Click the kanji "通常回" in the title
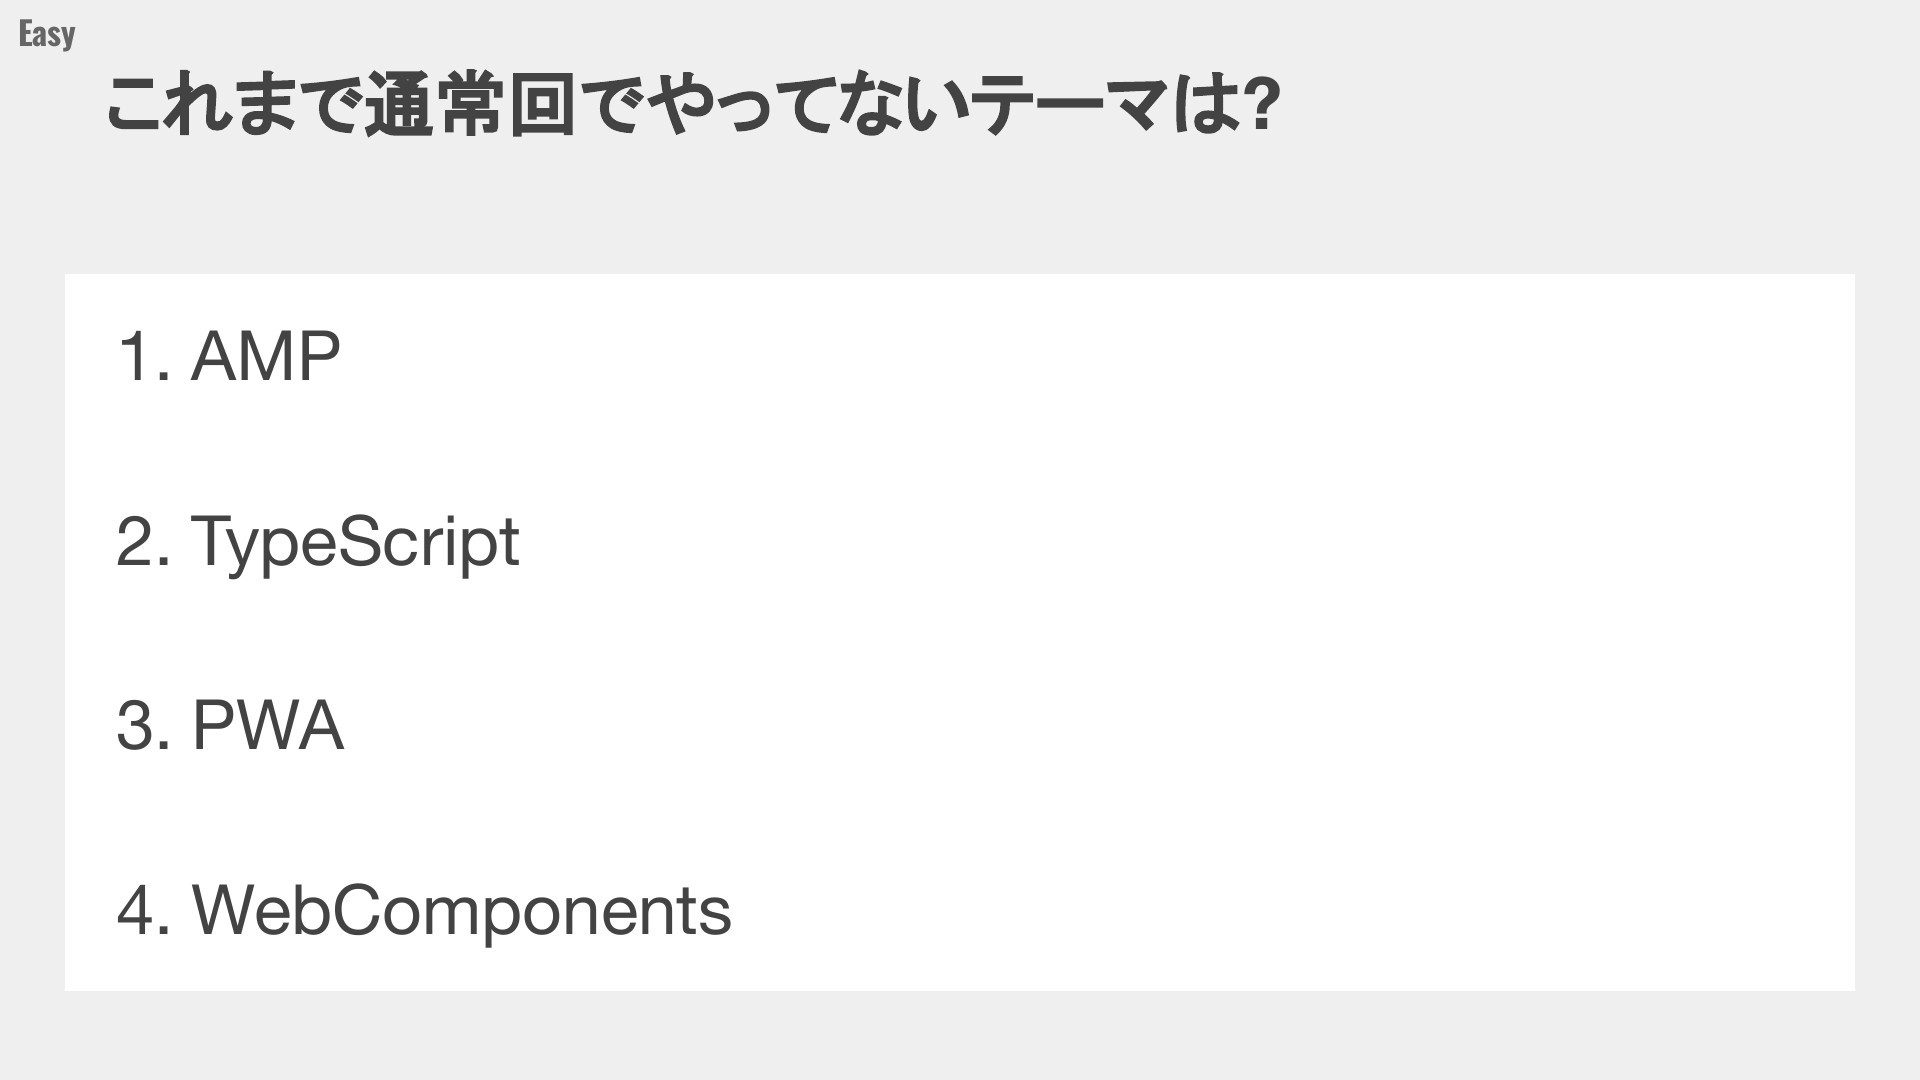This screenshot has height=1080, width=1920. [471, 104]
